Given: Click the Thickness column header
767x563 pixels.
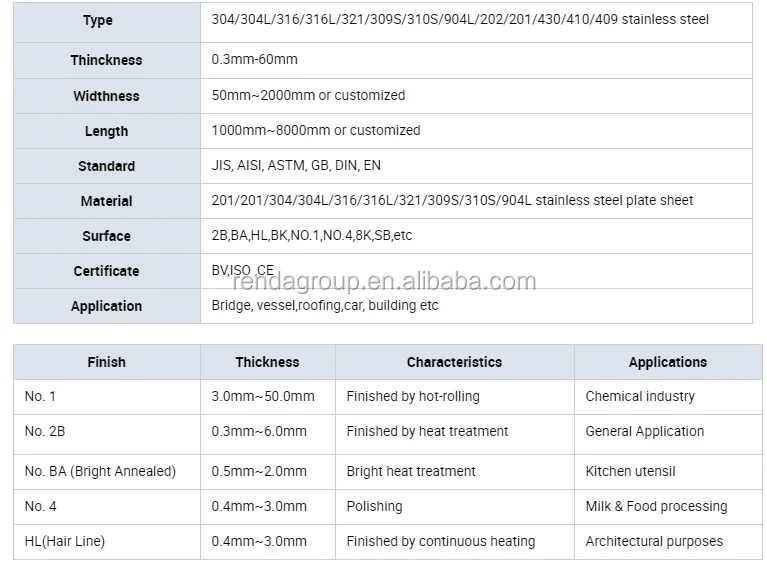Looking at the screenshot, I should coord(267,362).
